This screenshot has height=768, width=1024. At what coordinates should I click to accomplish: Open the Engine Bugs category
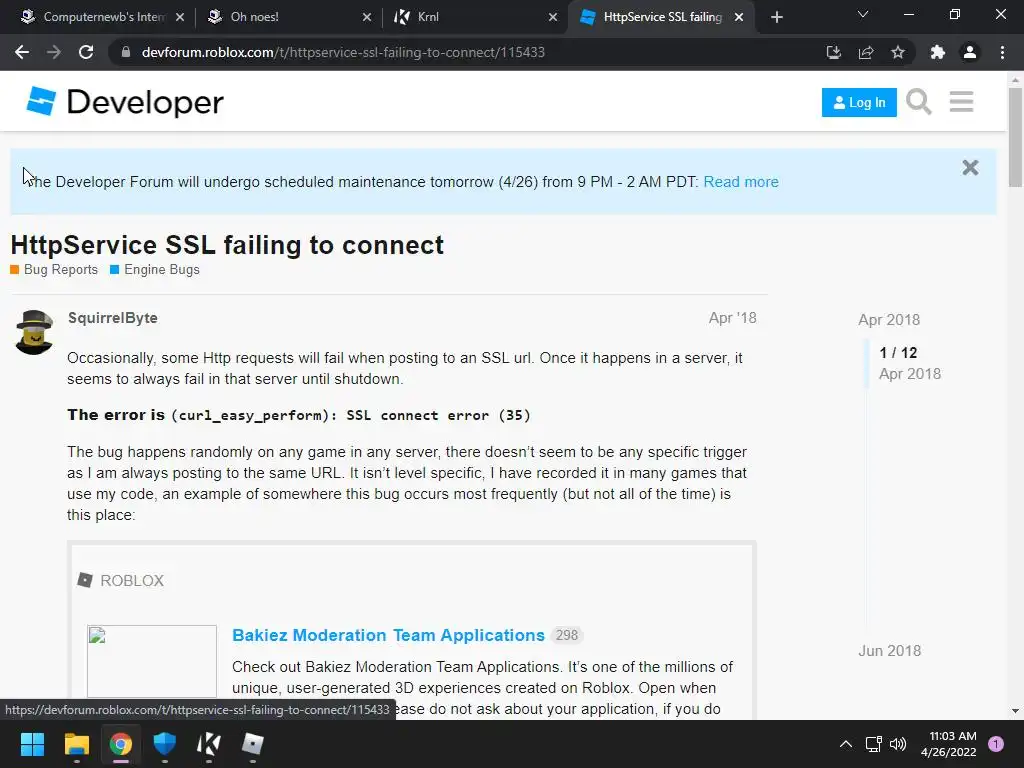point(155,270)
